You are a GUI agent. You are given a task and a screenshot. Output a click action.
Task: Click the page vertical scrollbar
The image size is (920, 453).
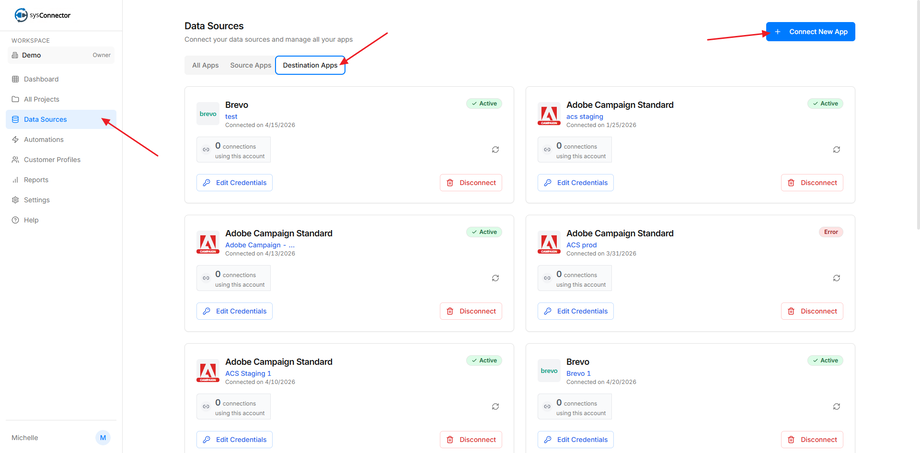point(917,114)
